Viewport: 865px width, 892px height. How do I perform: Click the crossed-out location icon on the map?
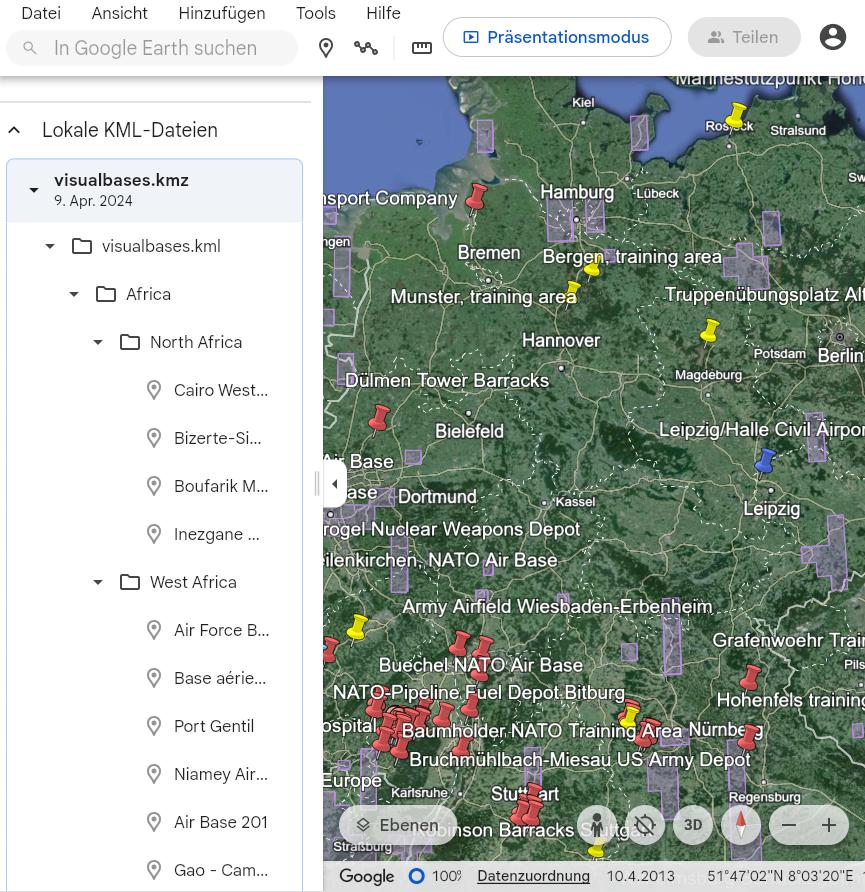pyautogui.click(x=645, y=825)
